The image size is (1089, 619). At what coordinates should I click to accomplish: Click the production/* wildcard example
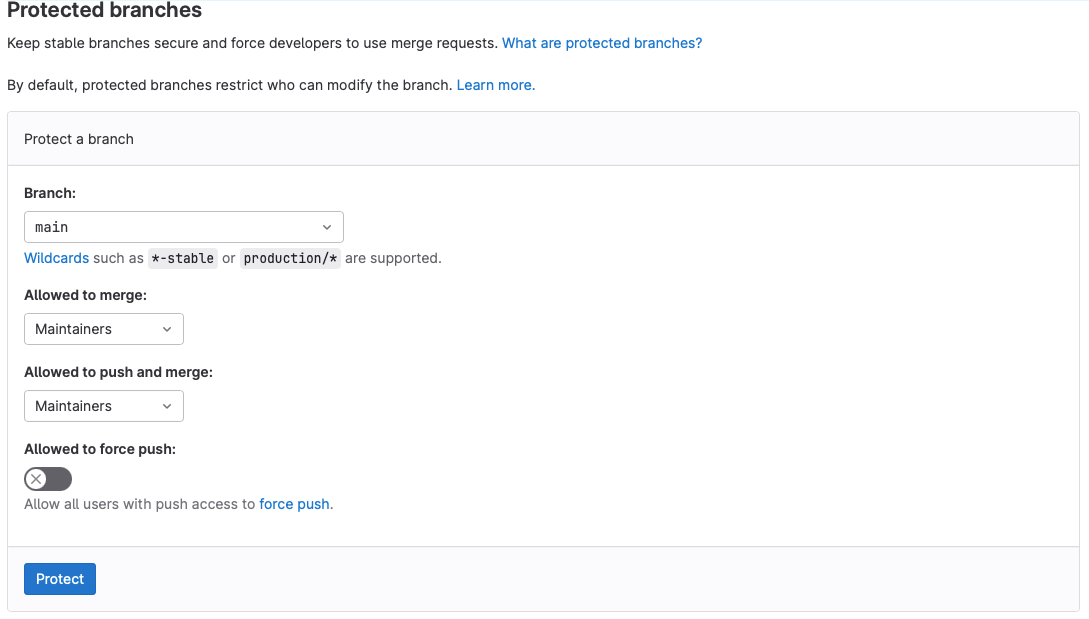tap(291, 258)
